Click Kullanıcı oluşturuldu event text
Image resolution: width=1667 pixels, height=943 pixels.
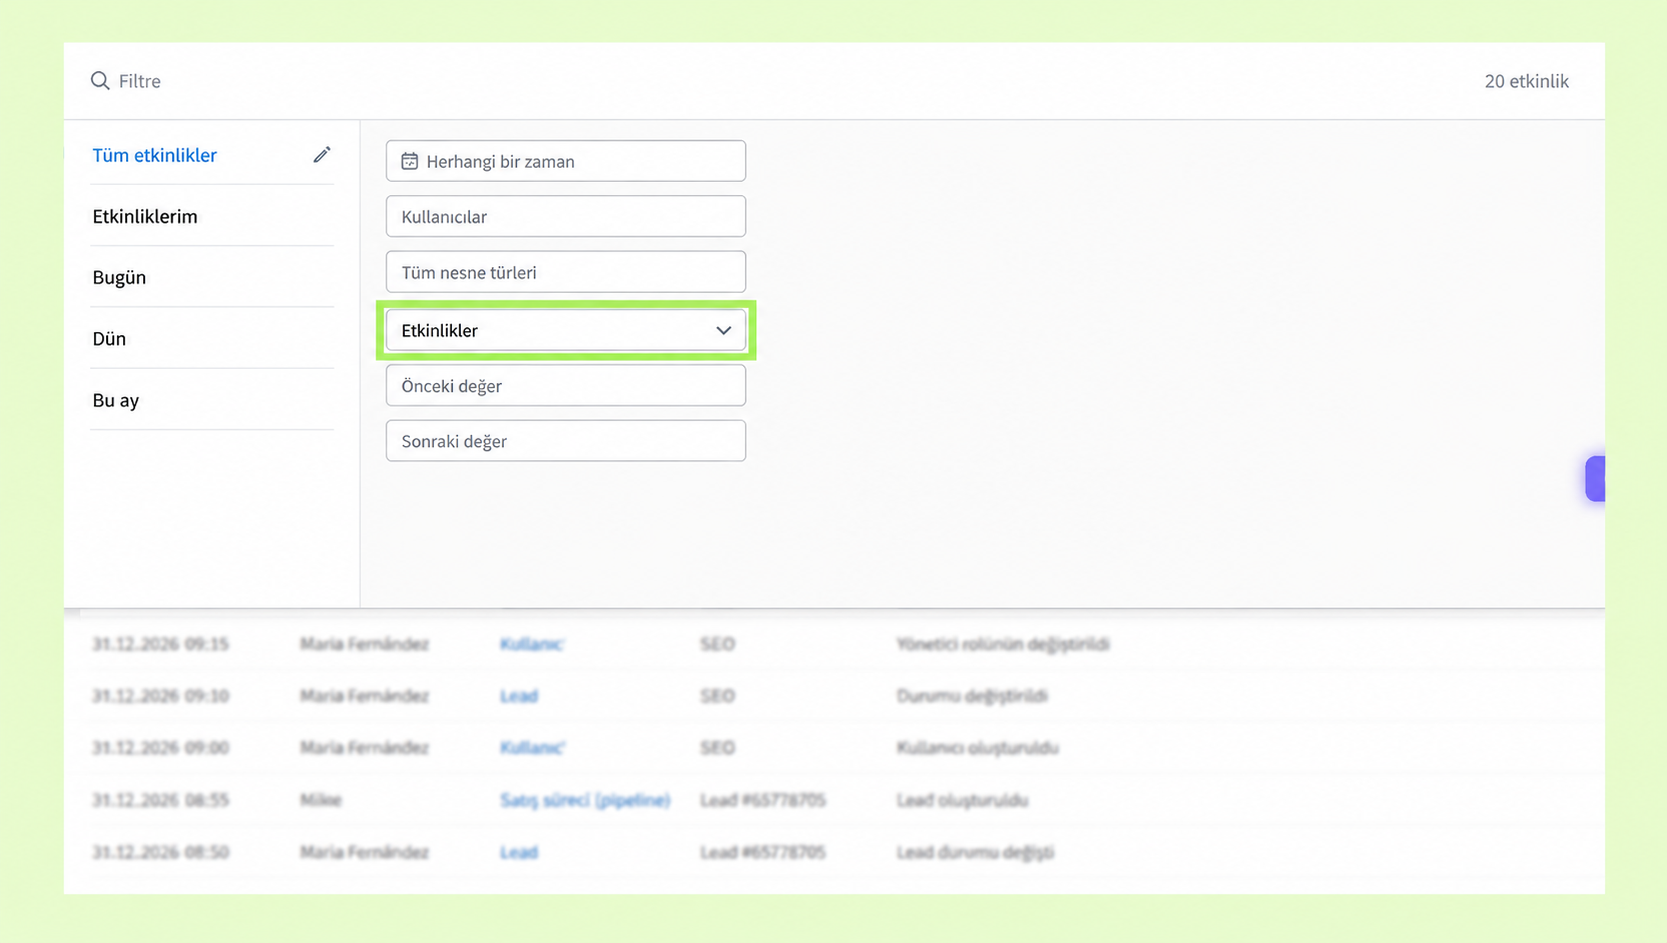click(x=977, y=748)
